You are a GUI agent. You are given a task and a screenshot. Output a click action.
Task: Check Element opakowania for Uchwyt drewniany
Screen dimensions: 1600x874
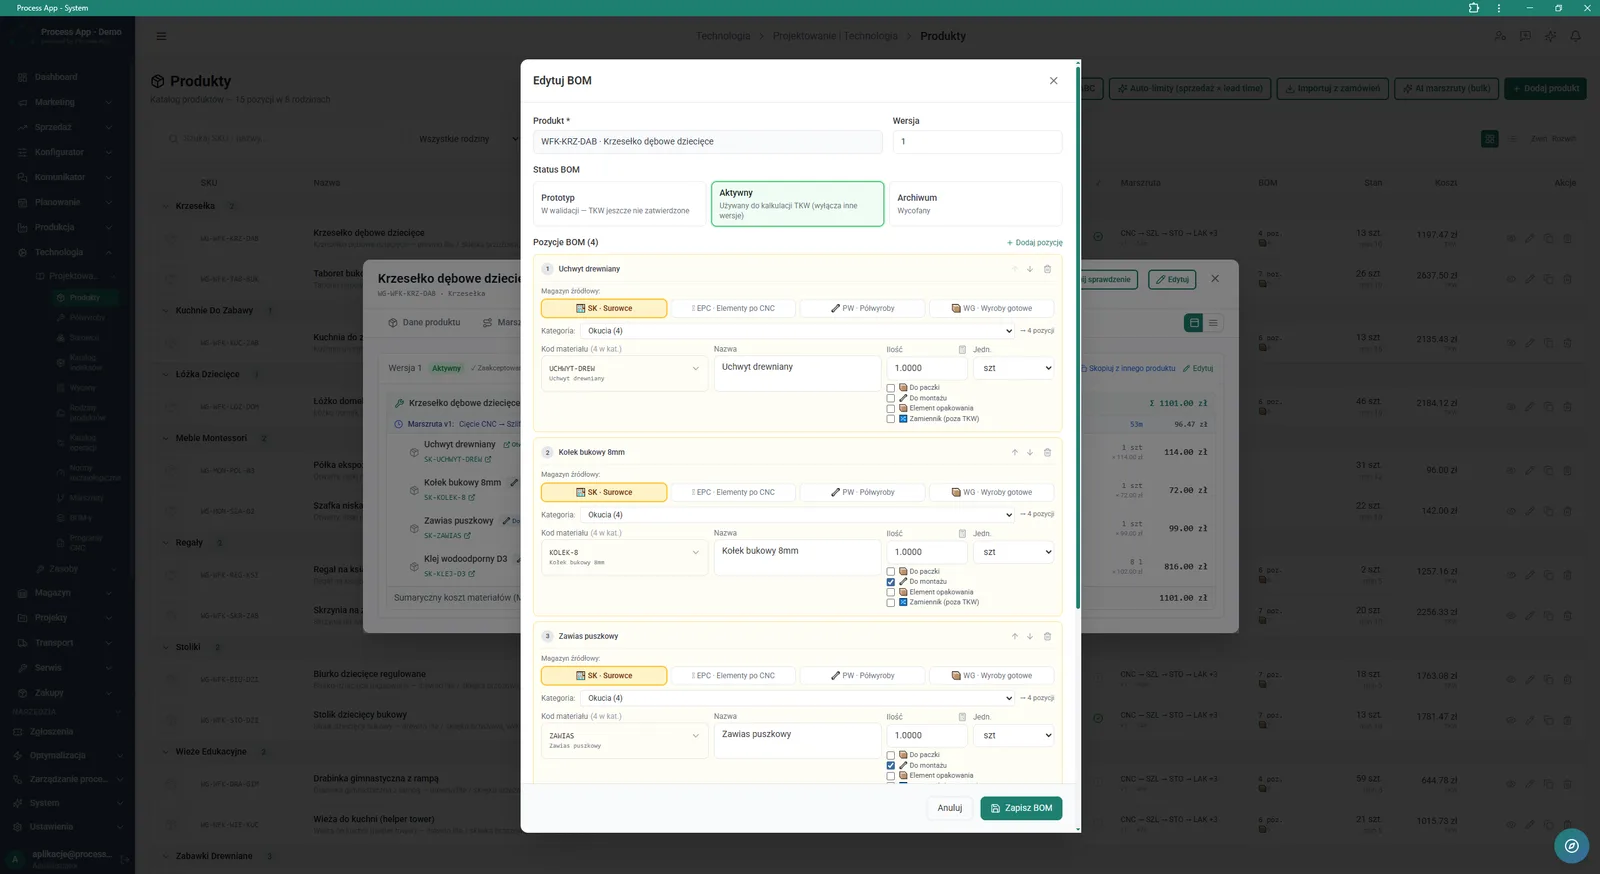[891, 409]
